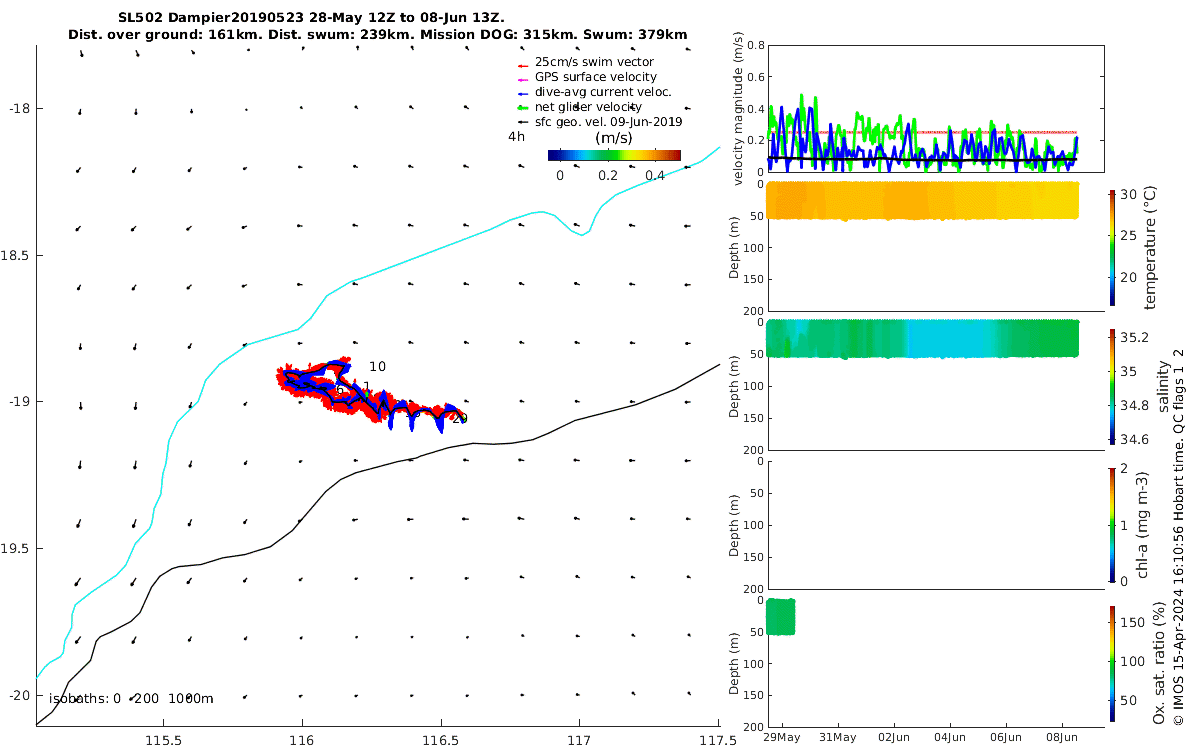Click the '4h' label beside the map colorbar
The width and height of the screenshot is (1200, 750).
coord(516,137)
